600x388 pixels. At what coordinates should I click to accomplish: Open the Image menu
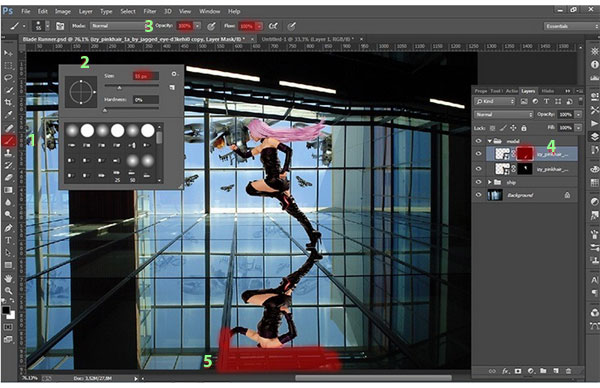(63, 11)
